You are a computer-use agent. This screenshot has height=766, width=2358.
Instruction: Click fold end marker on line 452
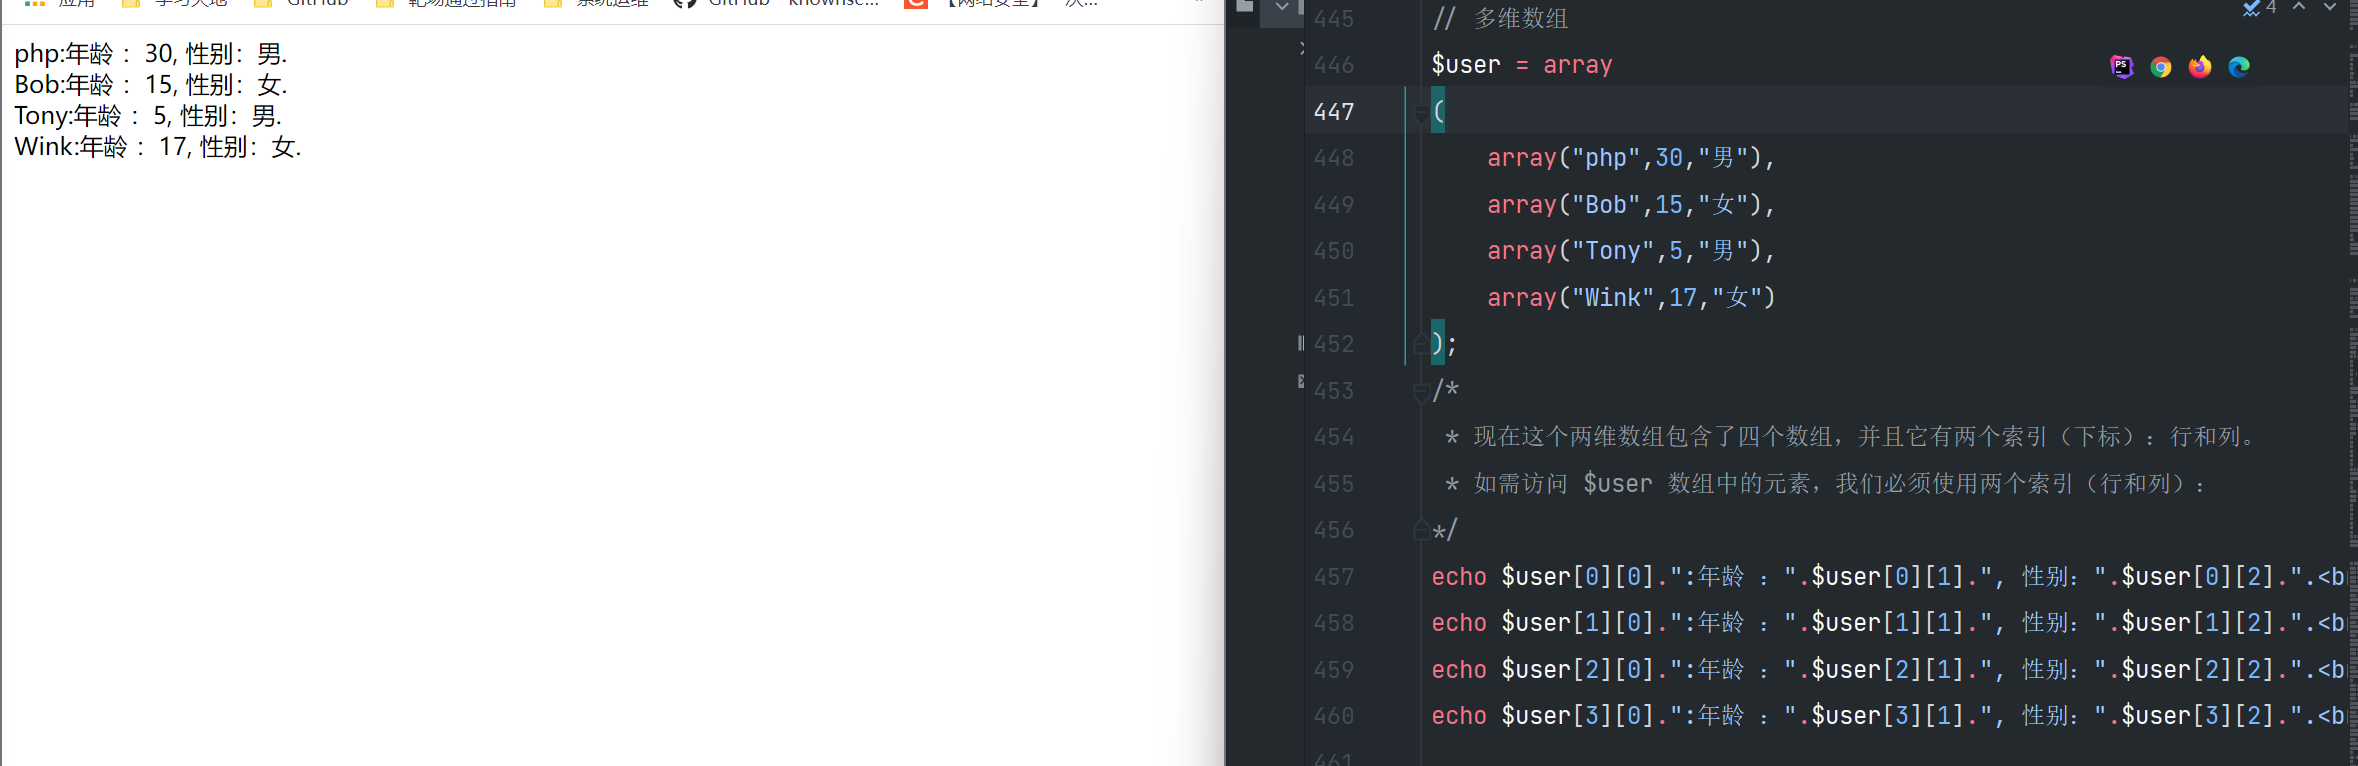tap(1421, 345)
